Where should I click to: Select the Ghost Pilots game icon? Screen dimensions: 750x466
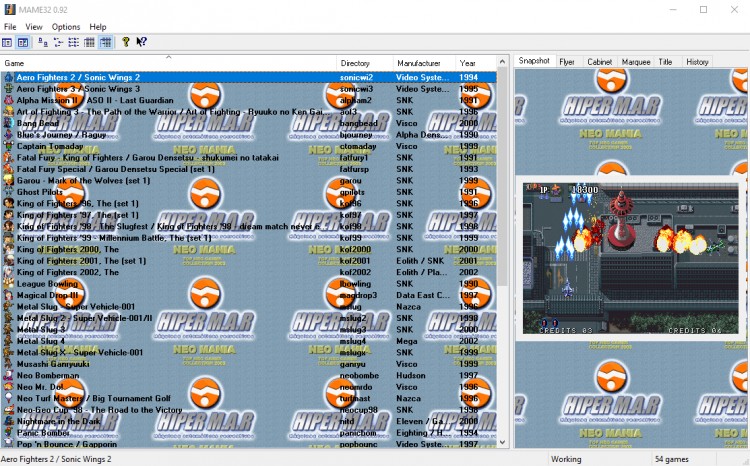pyautogui.click(x=9, y=192)
